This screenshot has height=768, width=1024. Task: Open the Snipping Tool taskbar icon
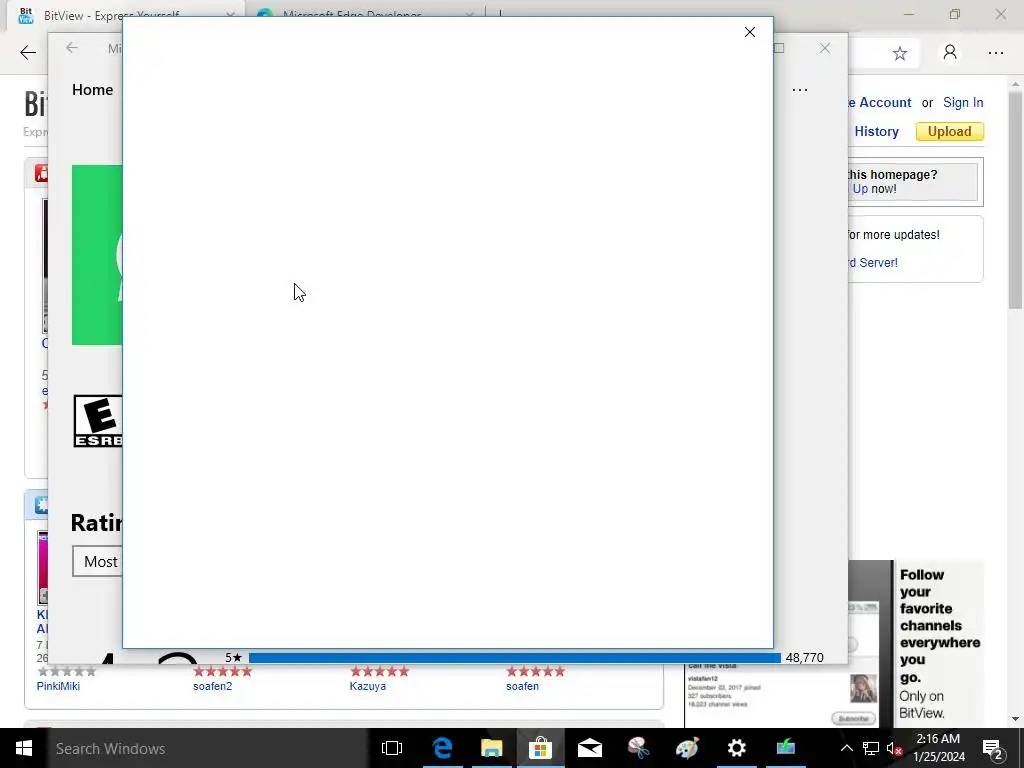(638, 748)
